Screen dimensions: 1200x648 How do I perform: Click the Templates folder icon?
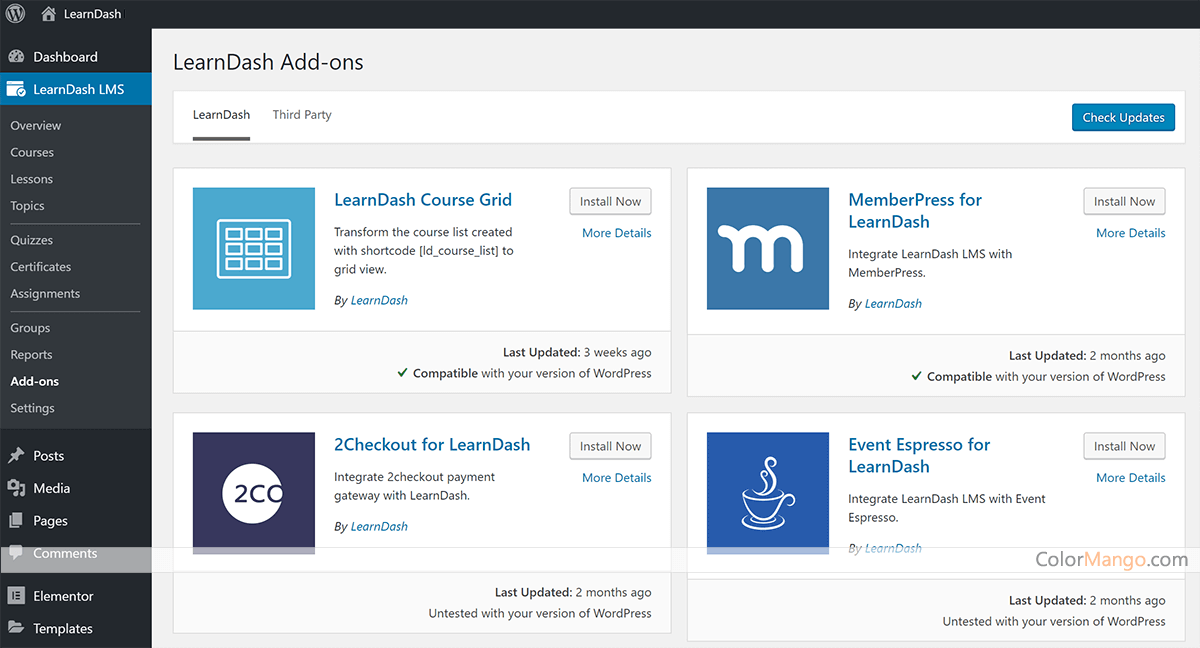point(16,628)
